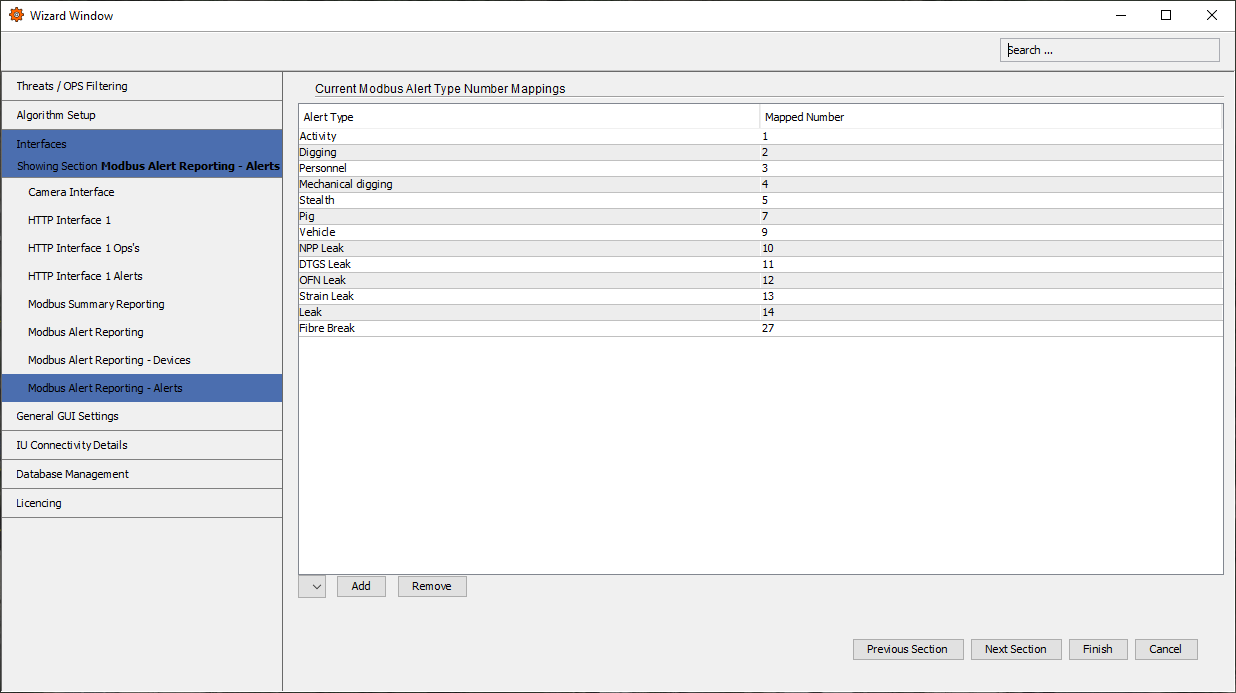The image size is (1236, 693).
Task: Click Next Section
Action: click(x=1016, y=649)
